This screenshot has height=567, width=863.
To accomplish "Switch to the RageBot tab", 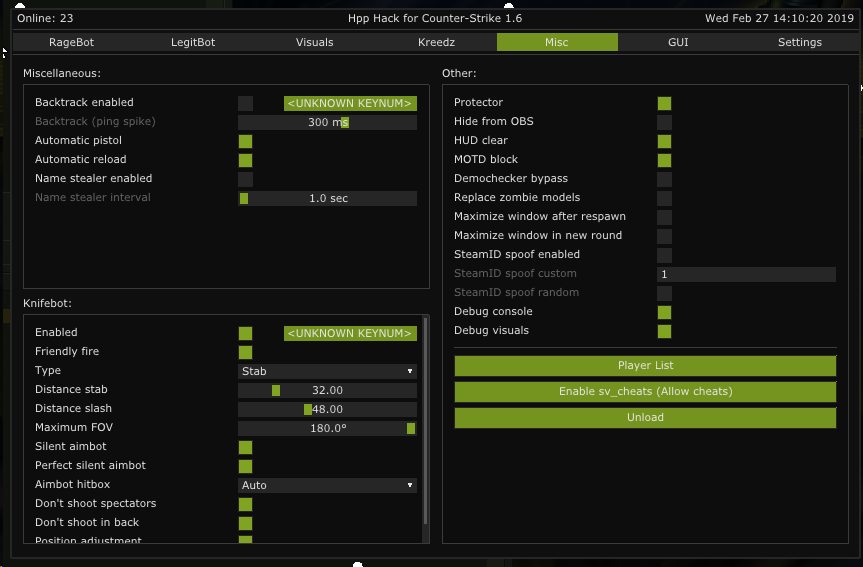I will (71, 42).
